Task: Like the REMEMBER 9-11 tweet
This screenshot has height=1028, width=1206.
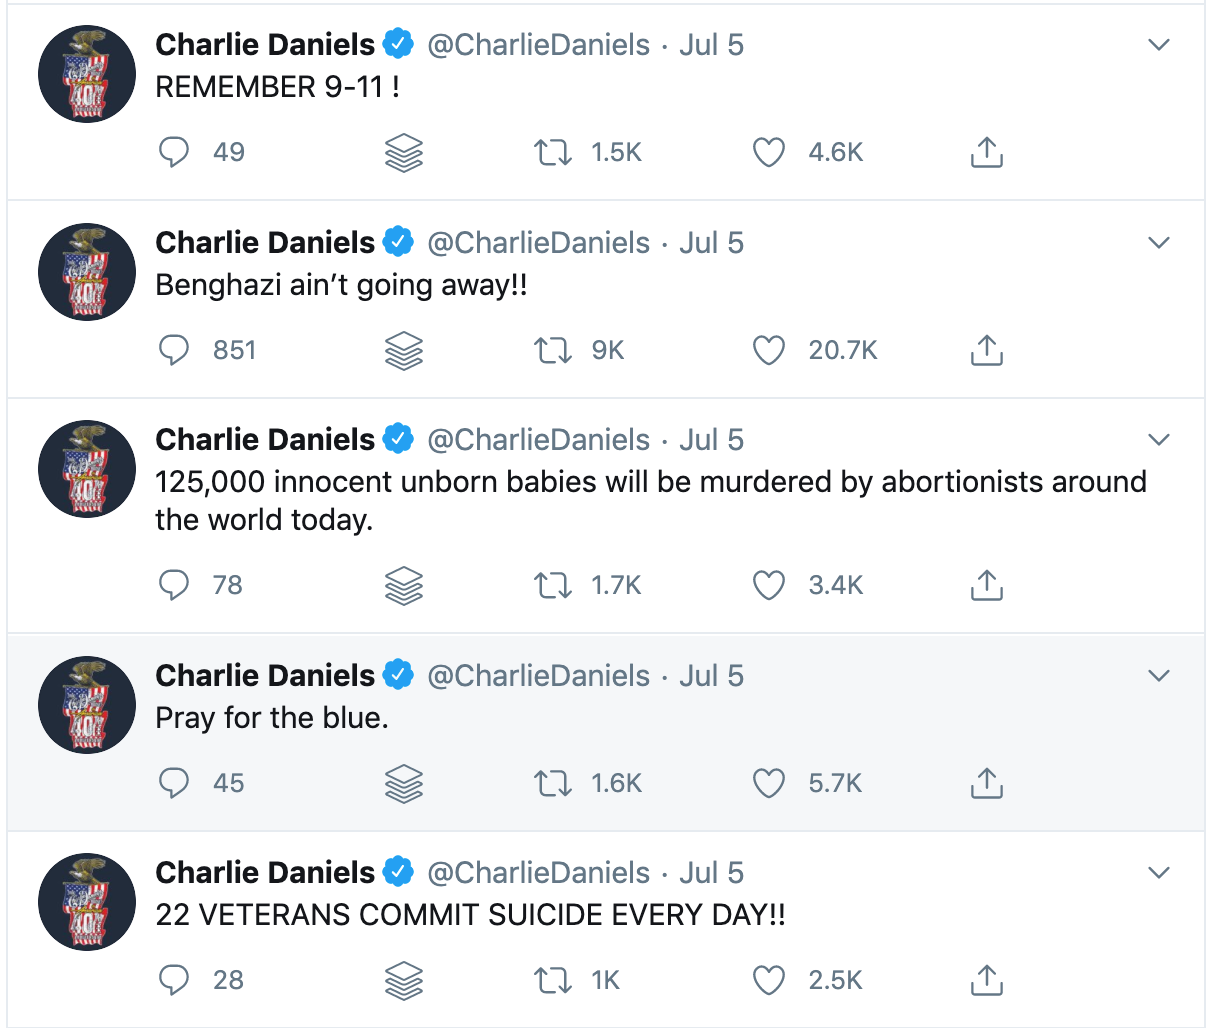Action: pyautogui.click(x=768, y=152)
